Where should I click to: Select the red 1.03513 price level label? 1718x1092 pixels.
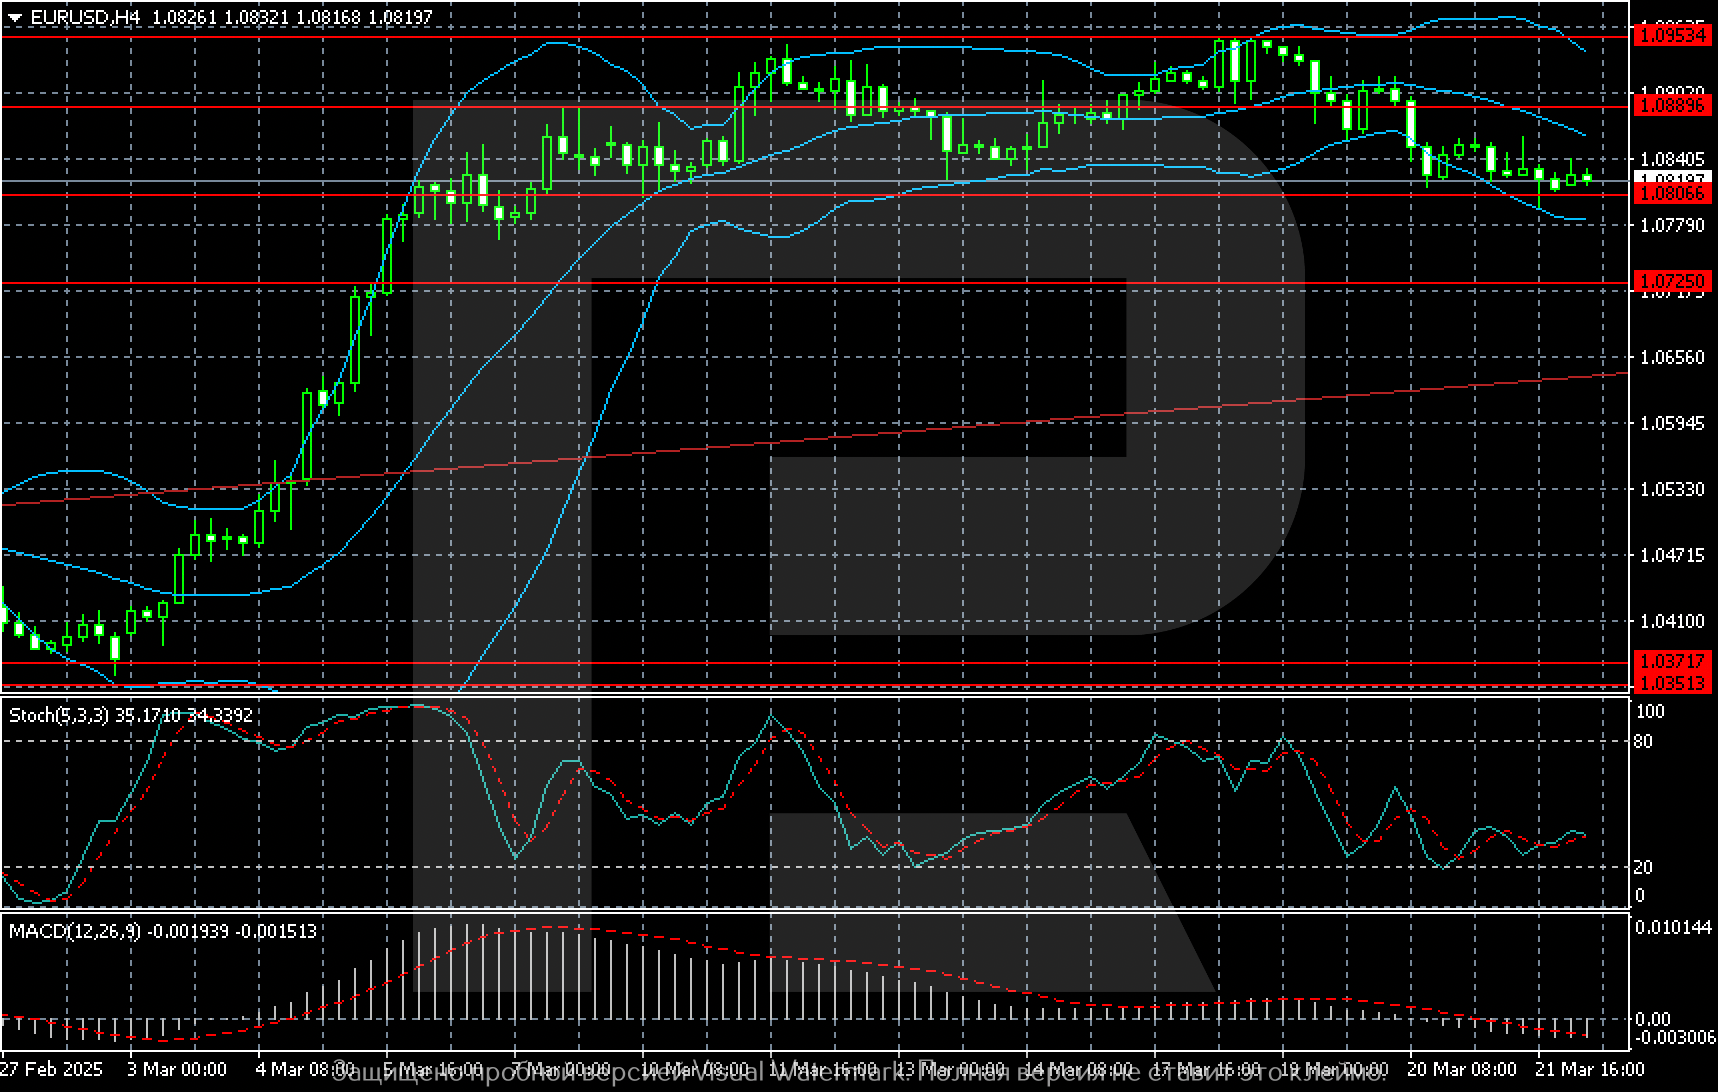coord(1671,683)
